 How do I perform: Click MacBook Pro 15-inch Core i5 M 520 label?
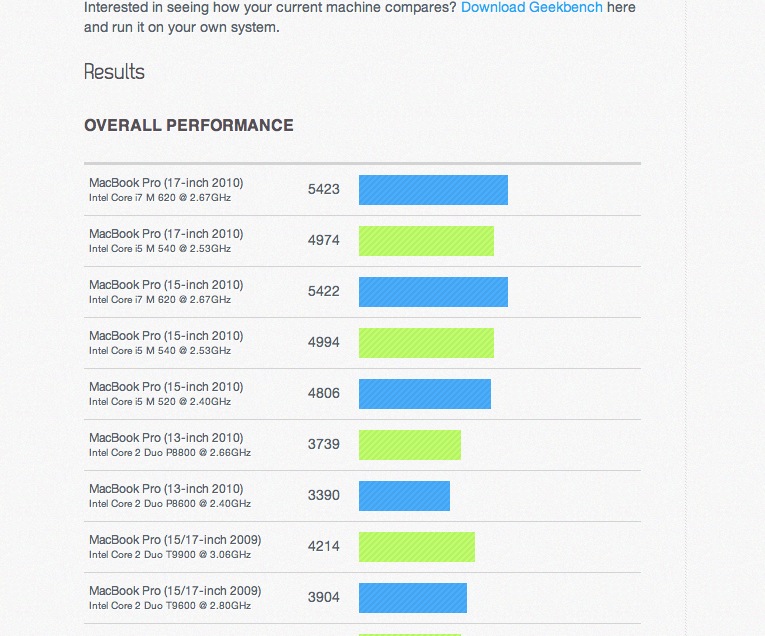pyautogui.click(x=166, y=394)
